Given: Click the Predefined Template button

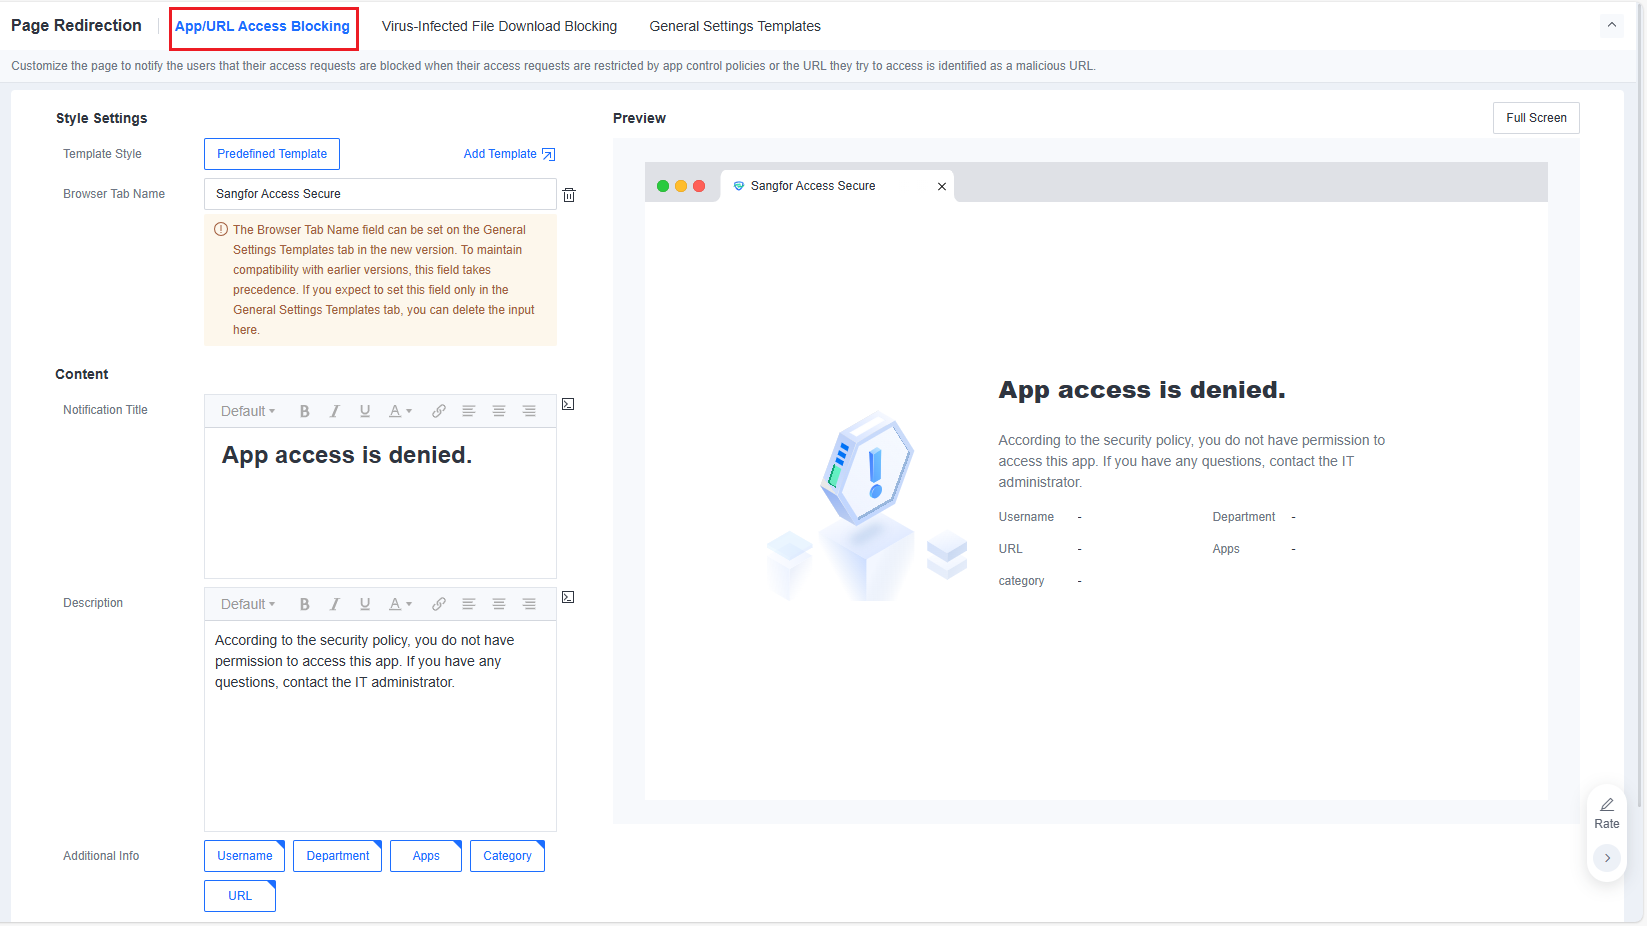Looking at the screenshot, I should [272, 154].
